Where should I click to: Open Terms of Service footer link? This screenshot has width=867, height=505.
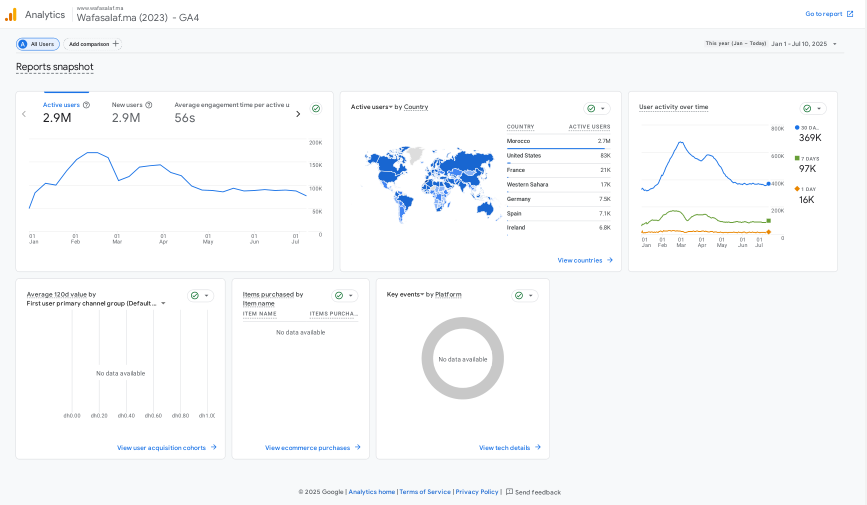tap(425, 492)
